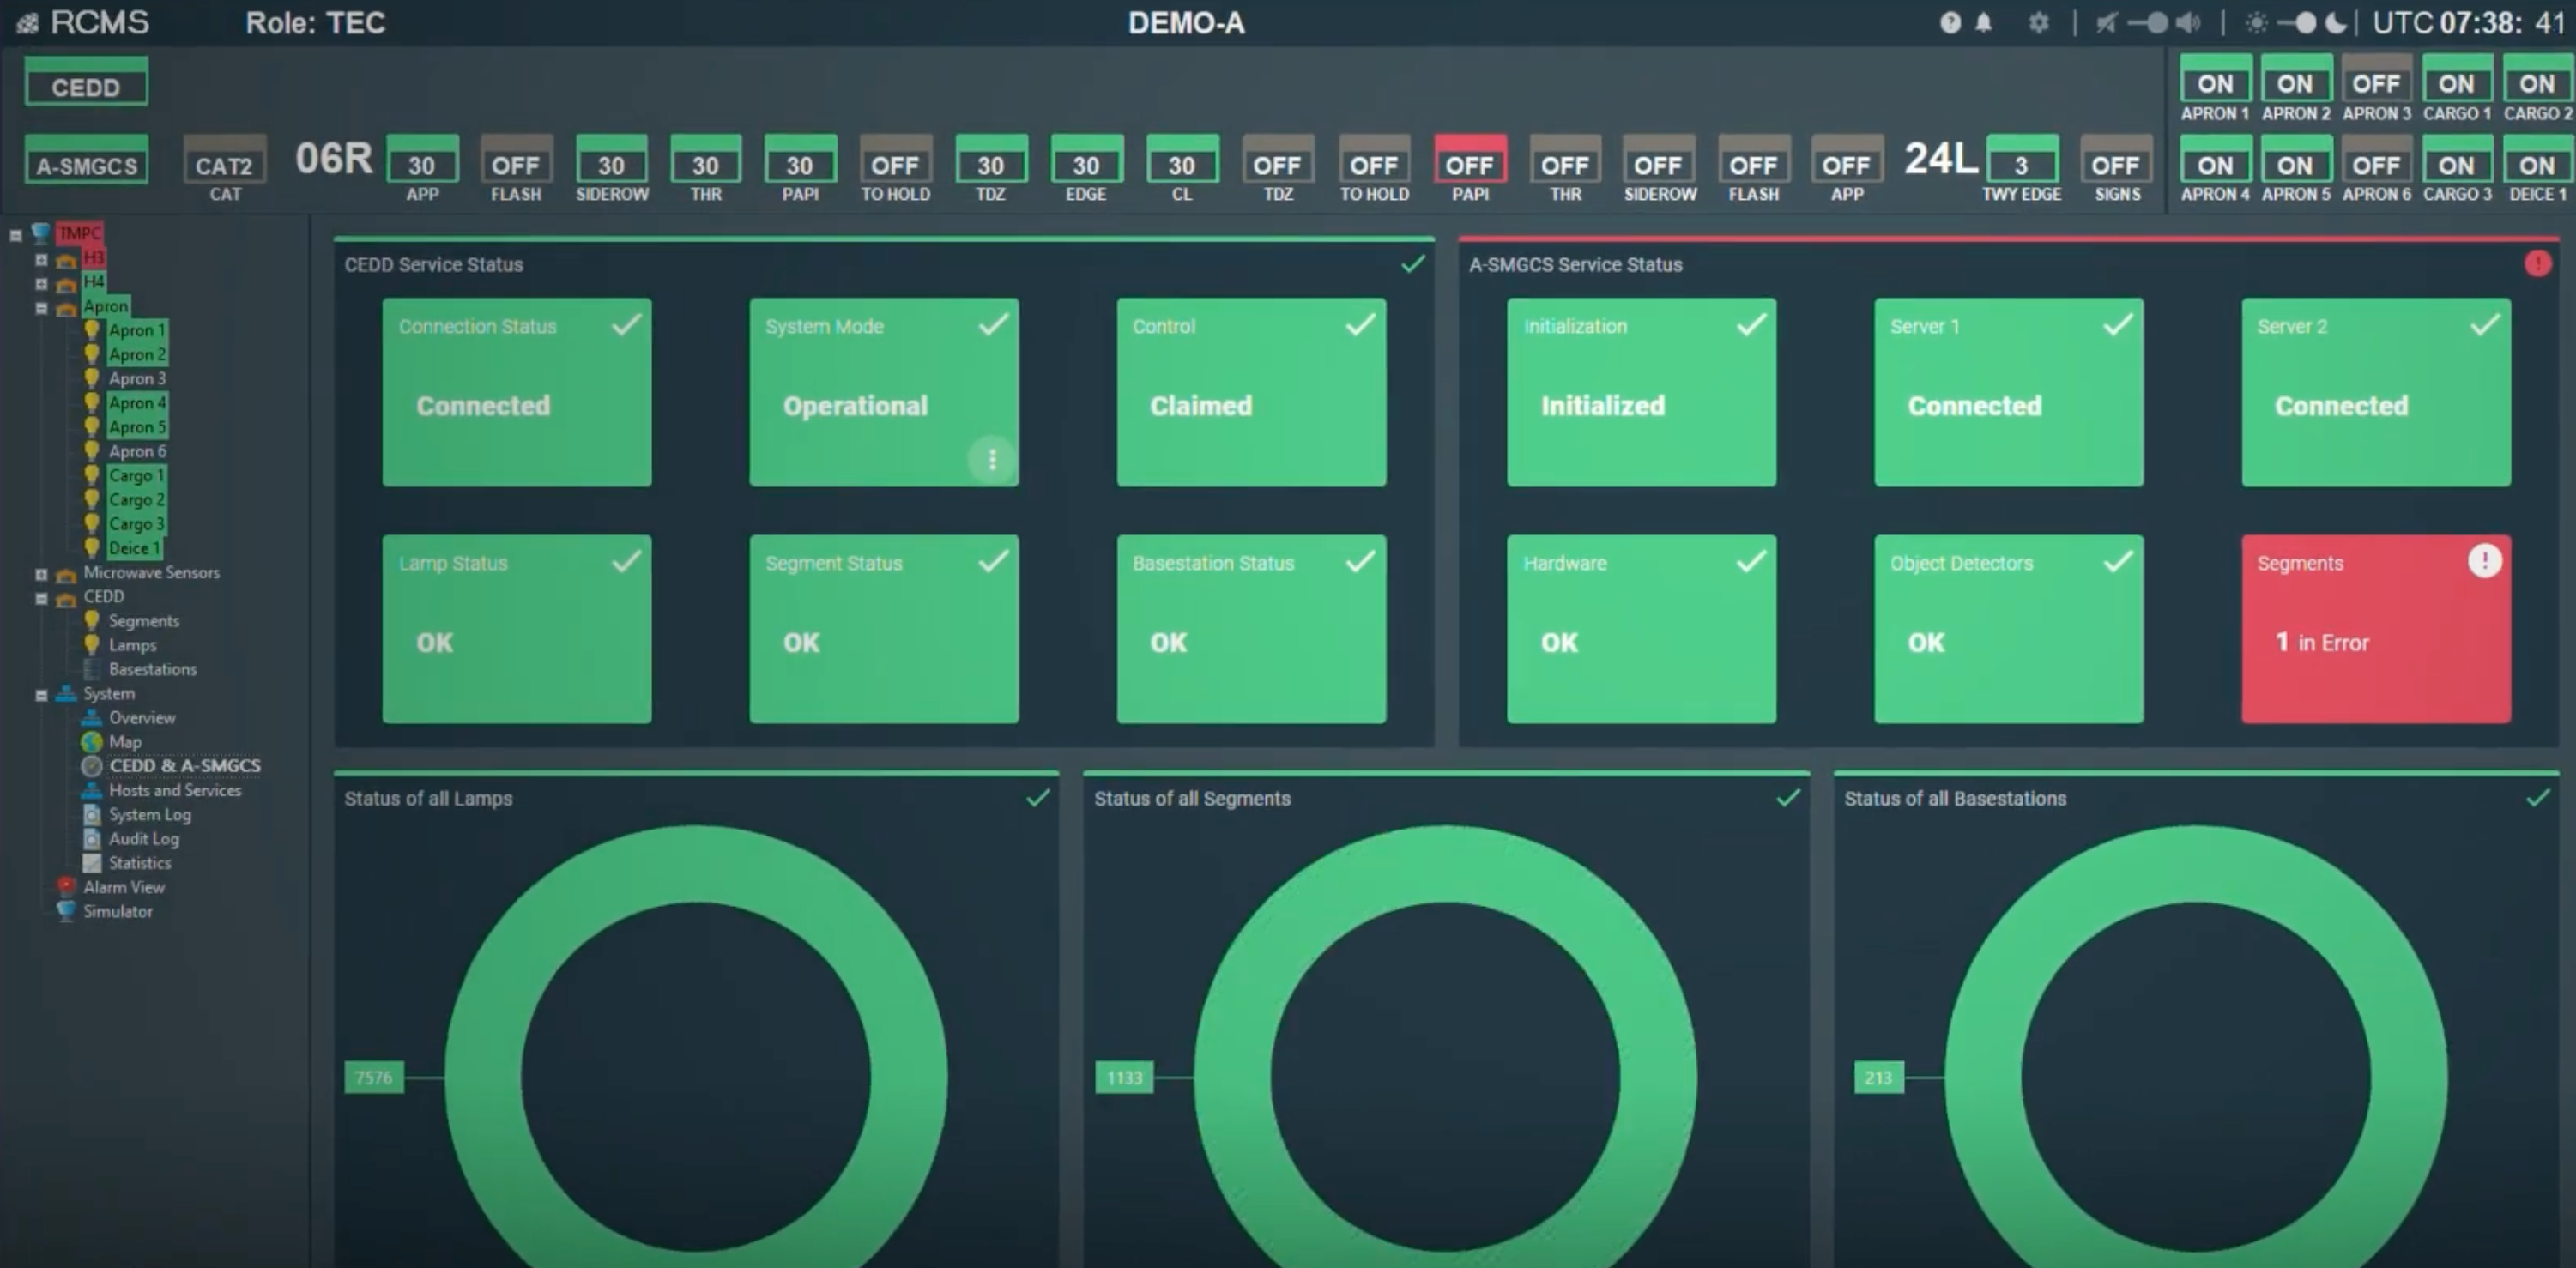Image resolution: width=2576 pixels, height=1268 pixels.
Task: Click the Segments card exclamation icon
Action: 2484,561
